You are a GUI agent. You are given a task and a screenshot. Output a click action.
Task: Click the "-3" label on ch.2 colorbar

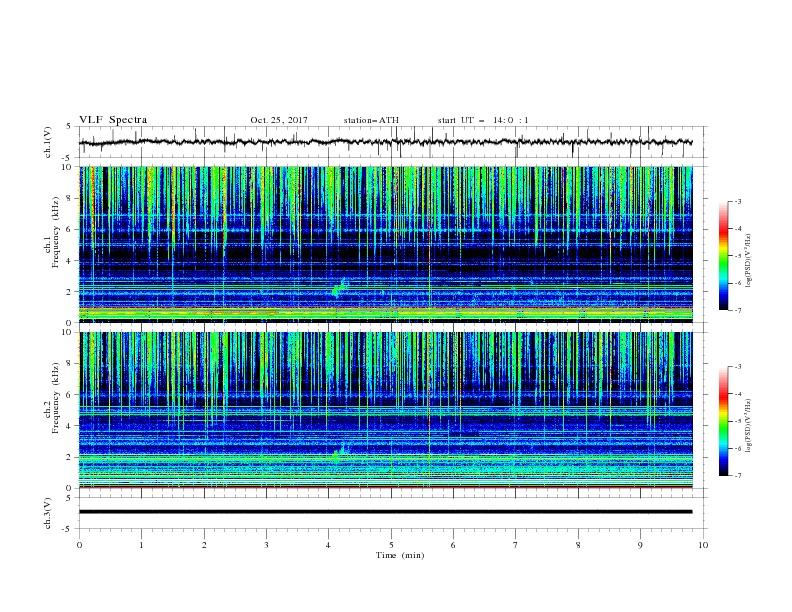[738, 367]
